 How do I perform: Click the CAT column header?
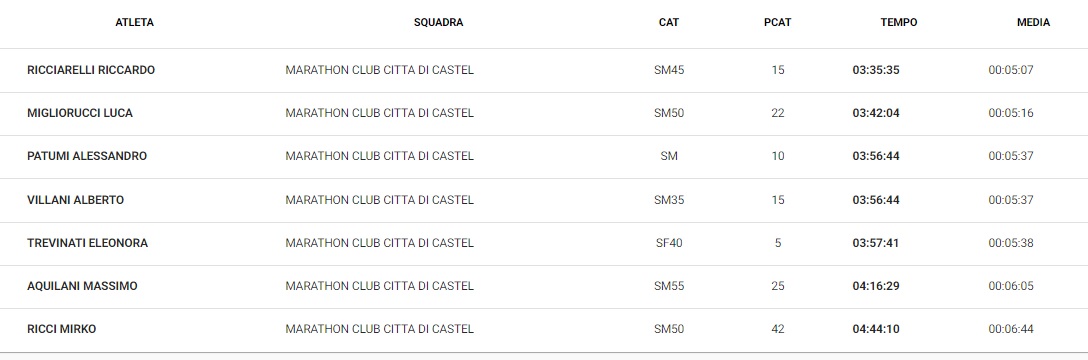[x=669, y=22]
